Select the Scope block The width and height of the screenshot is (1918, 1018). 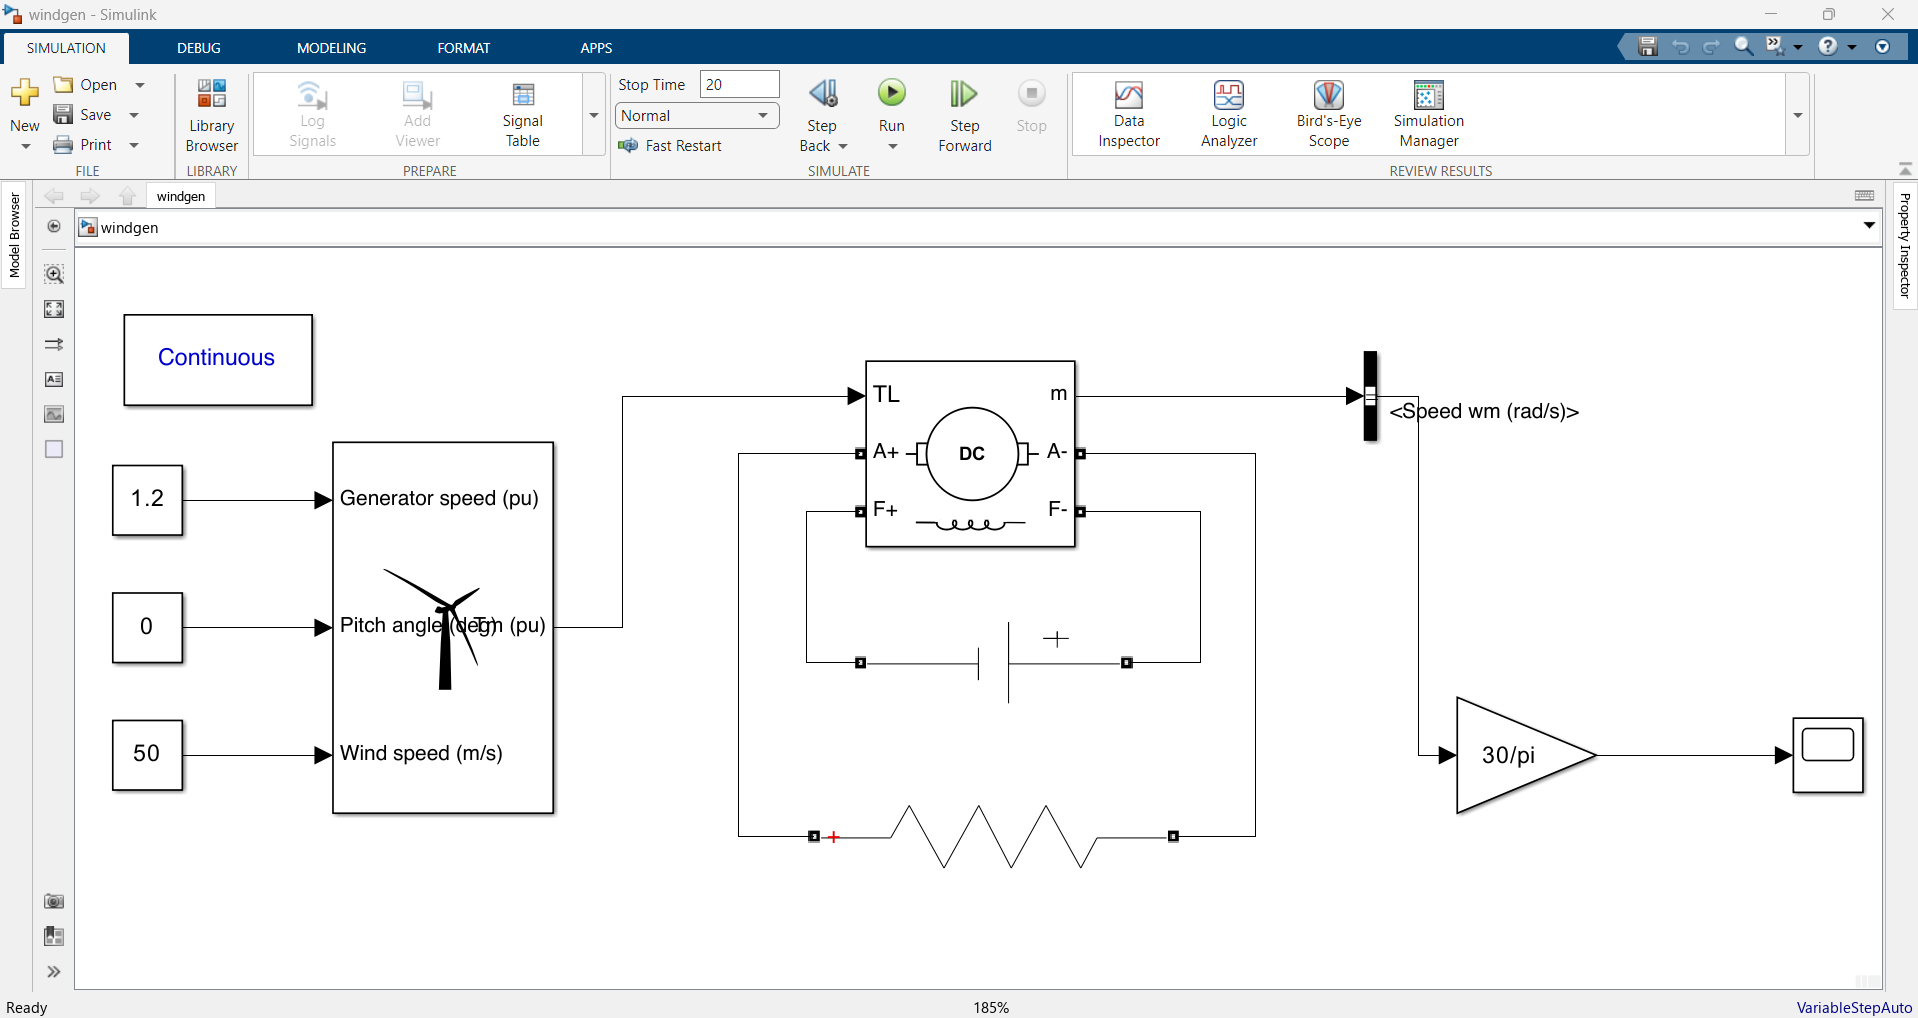coord(1828,755)
